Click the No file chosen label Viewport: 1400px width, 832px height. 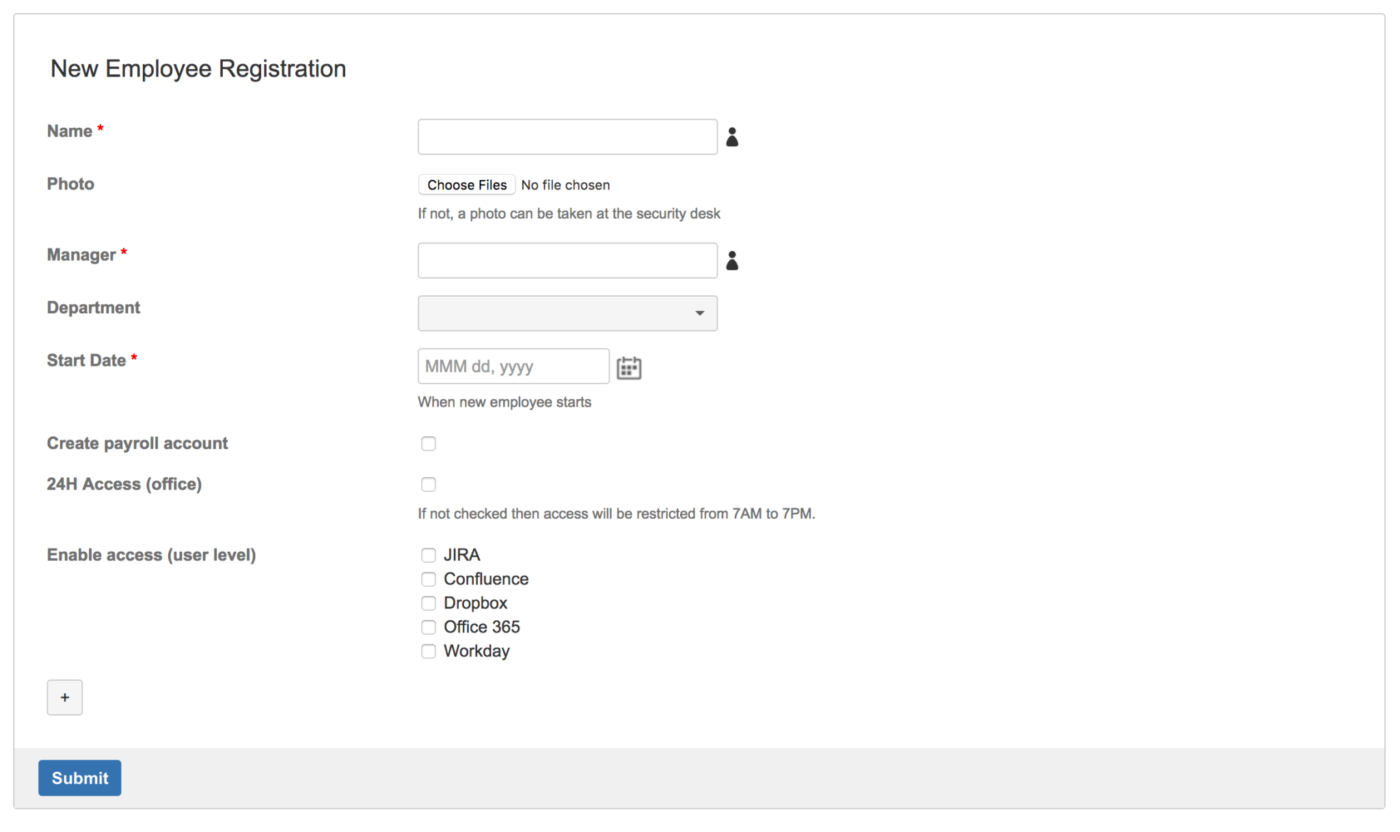point(565,184)
